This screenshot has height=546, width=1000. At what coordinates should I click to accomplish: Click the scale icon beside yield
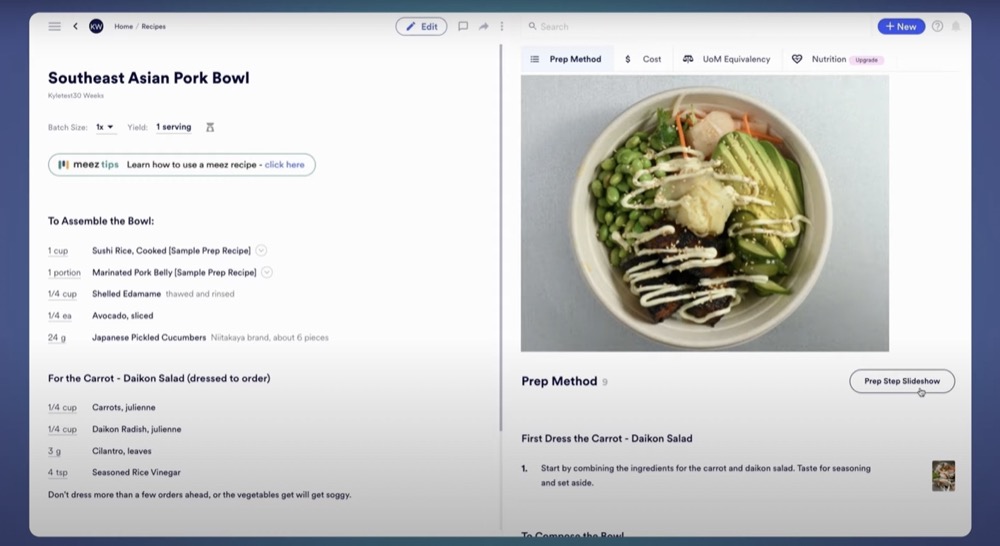pos(210,127)
